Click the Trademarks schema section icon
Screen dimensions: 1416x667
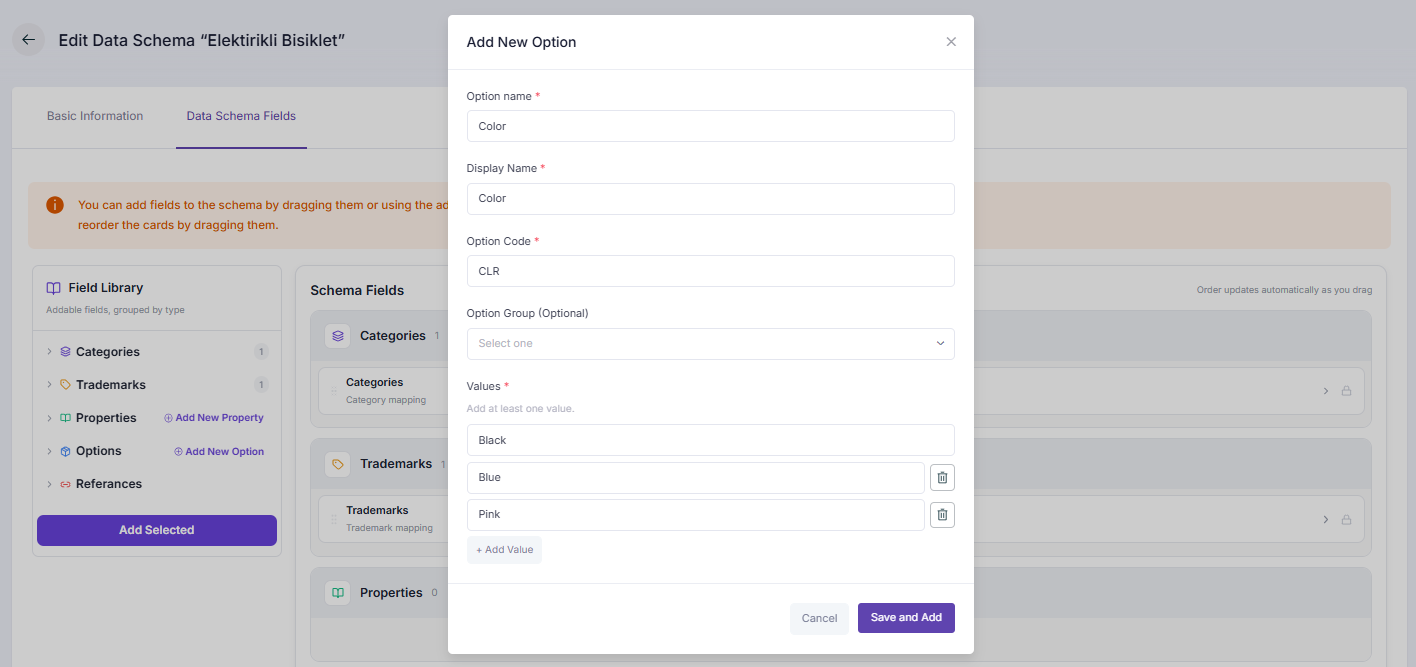point(338,464)
